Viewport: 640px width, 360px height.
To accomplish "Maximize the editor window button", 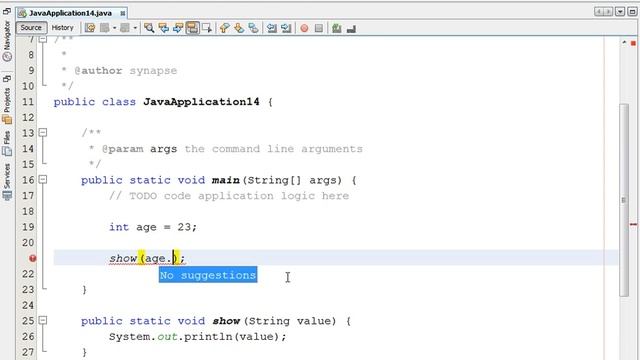I will click(x=632, y=12).
